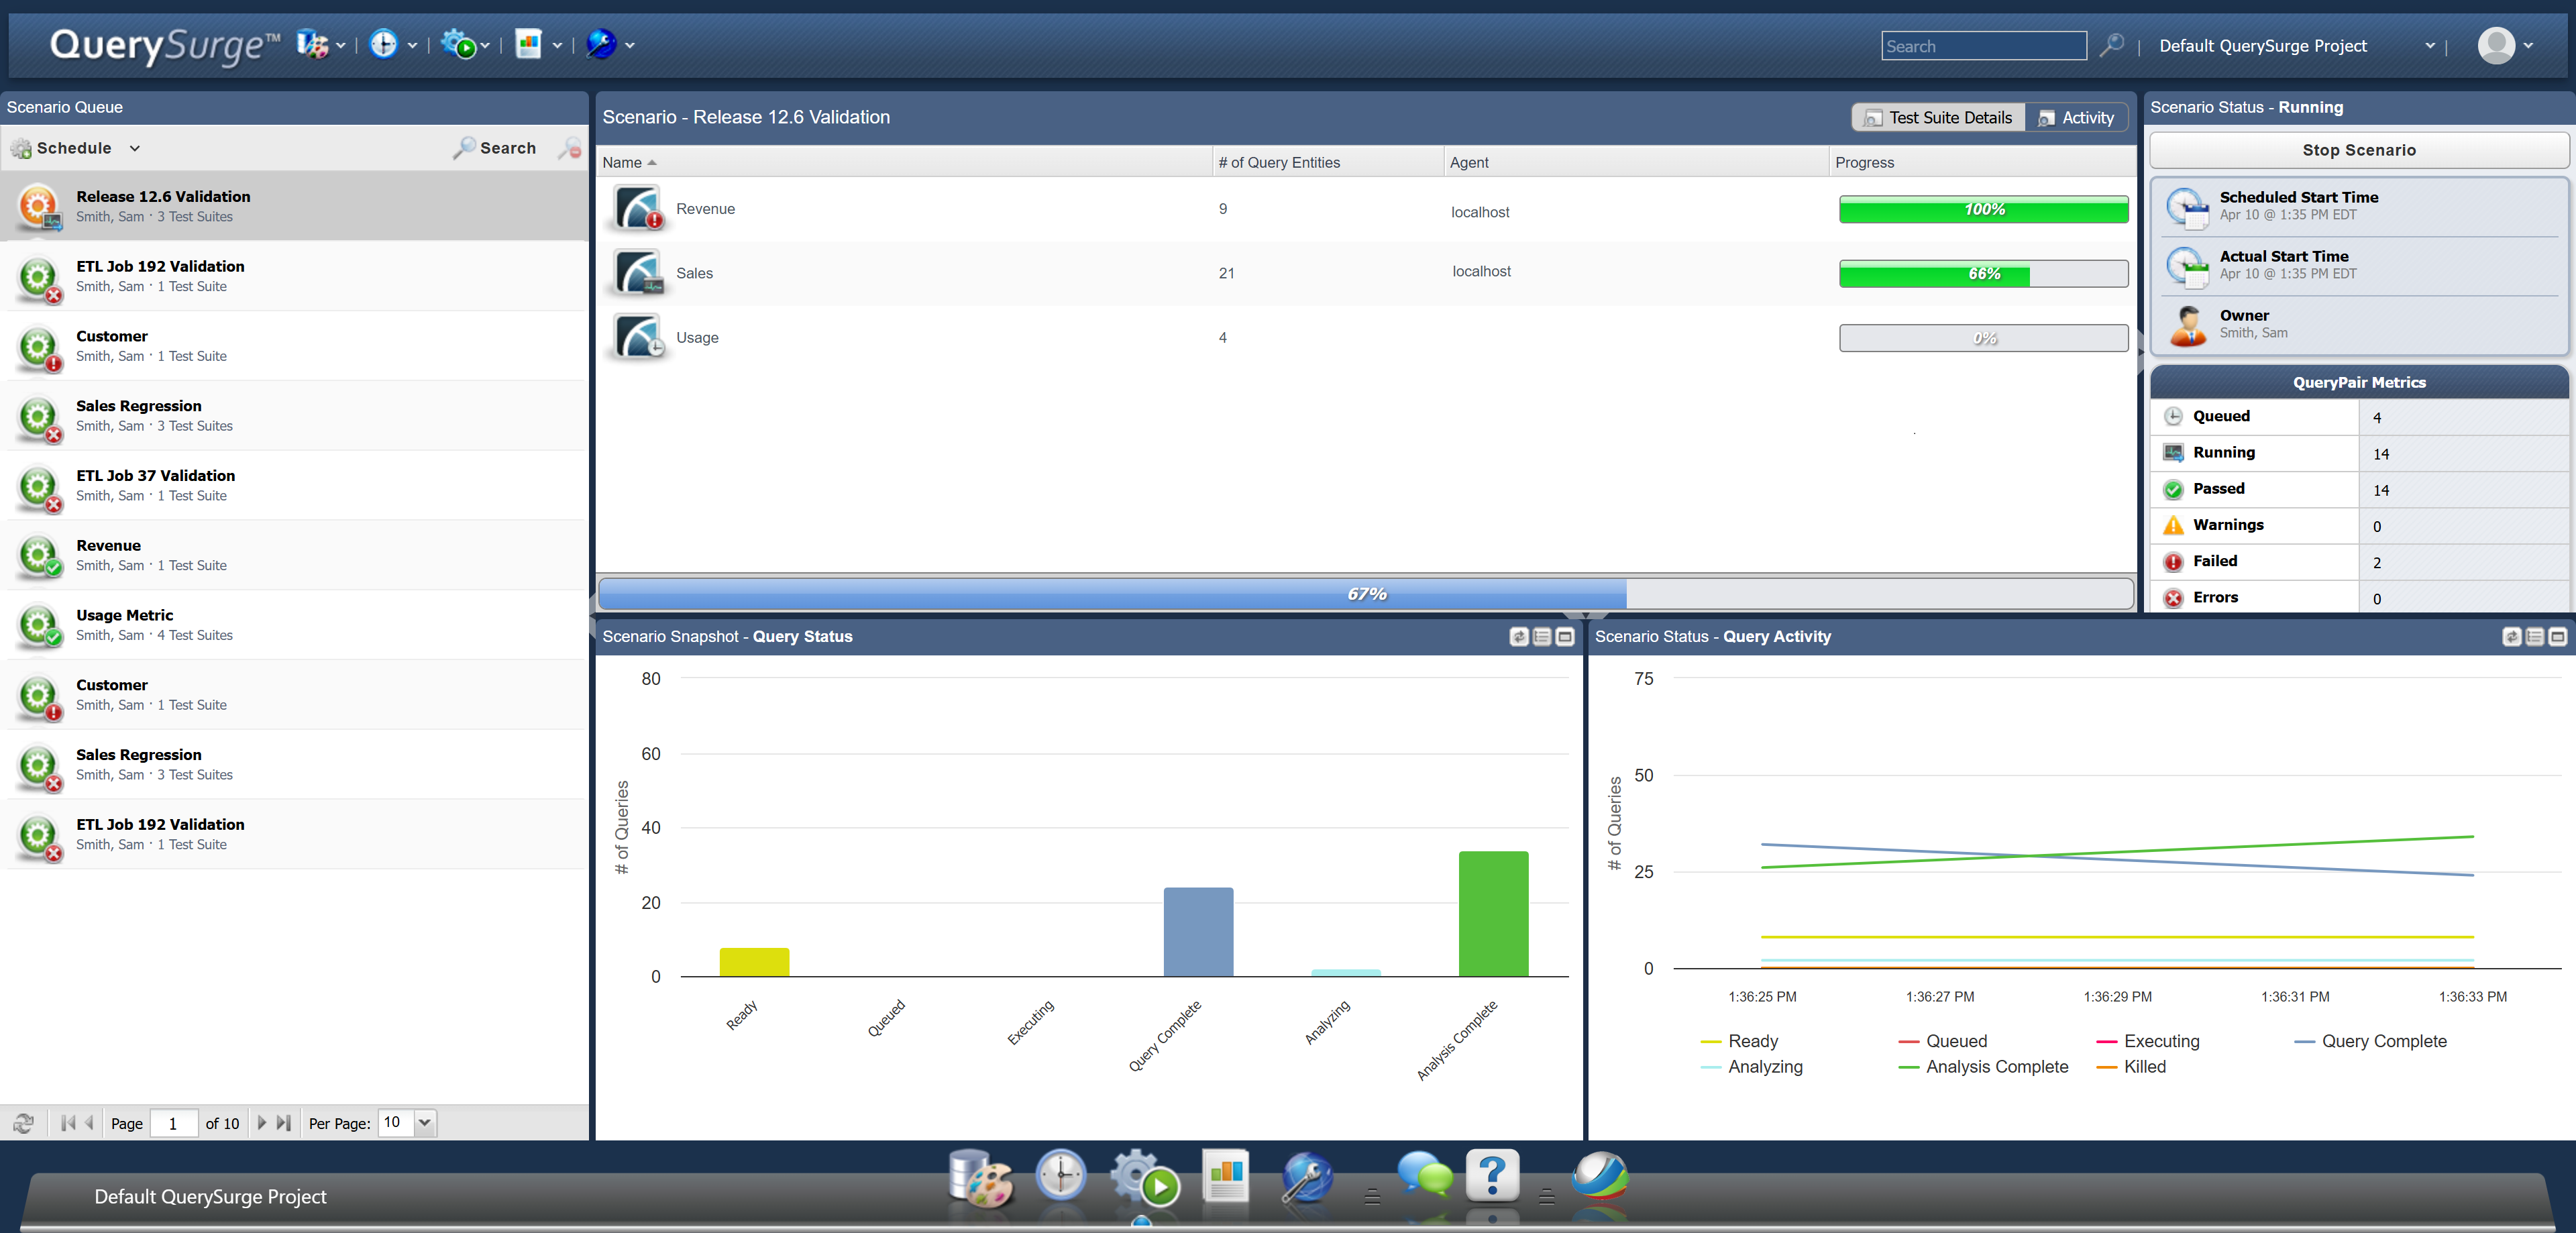Screen dimensions: 2576x1233
Task: Open the question mark help icon
Action: coord(1492,1175)
